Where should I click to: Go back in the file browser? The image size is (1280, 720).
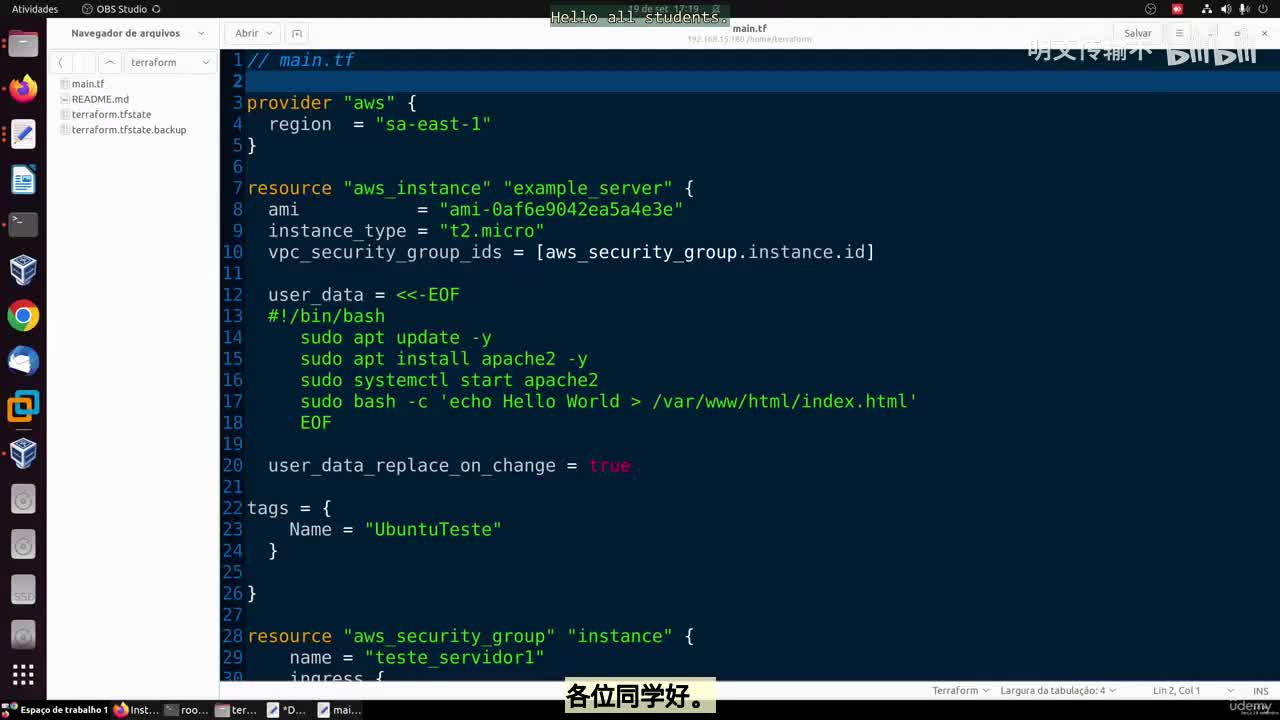point(60,62)
